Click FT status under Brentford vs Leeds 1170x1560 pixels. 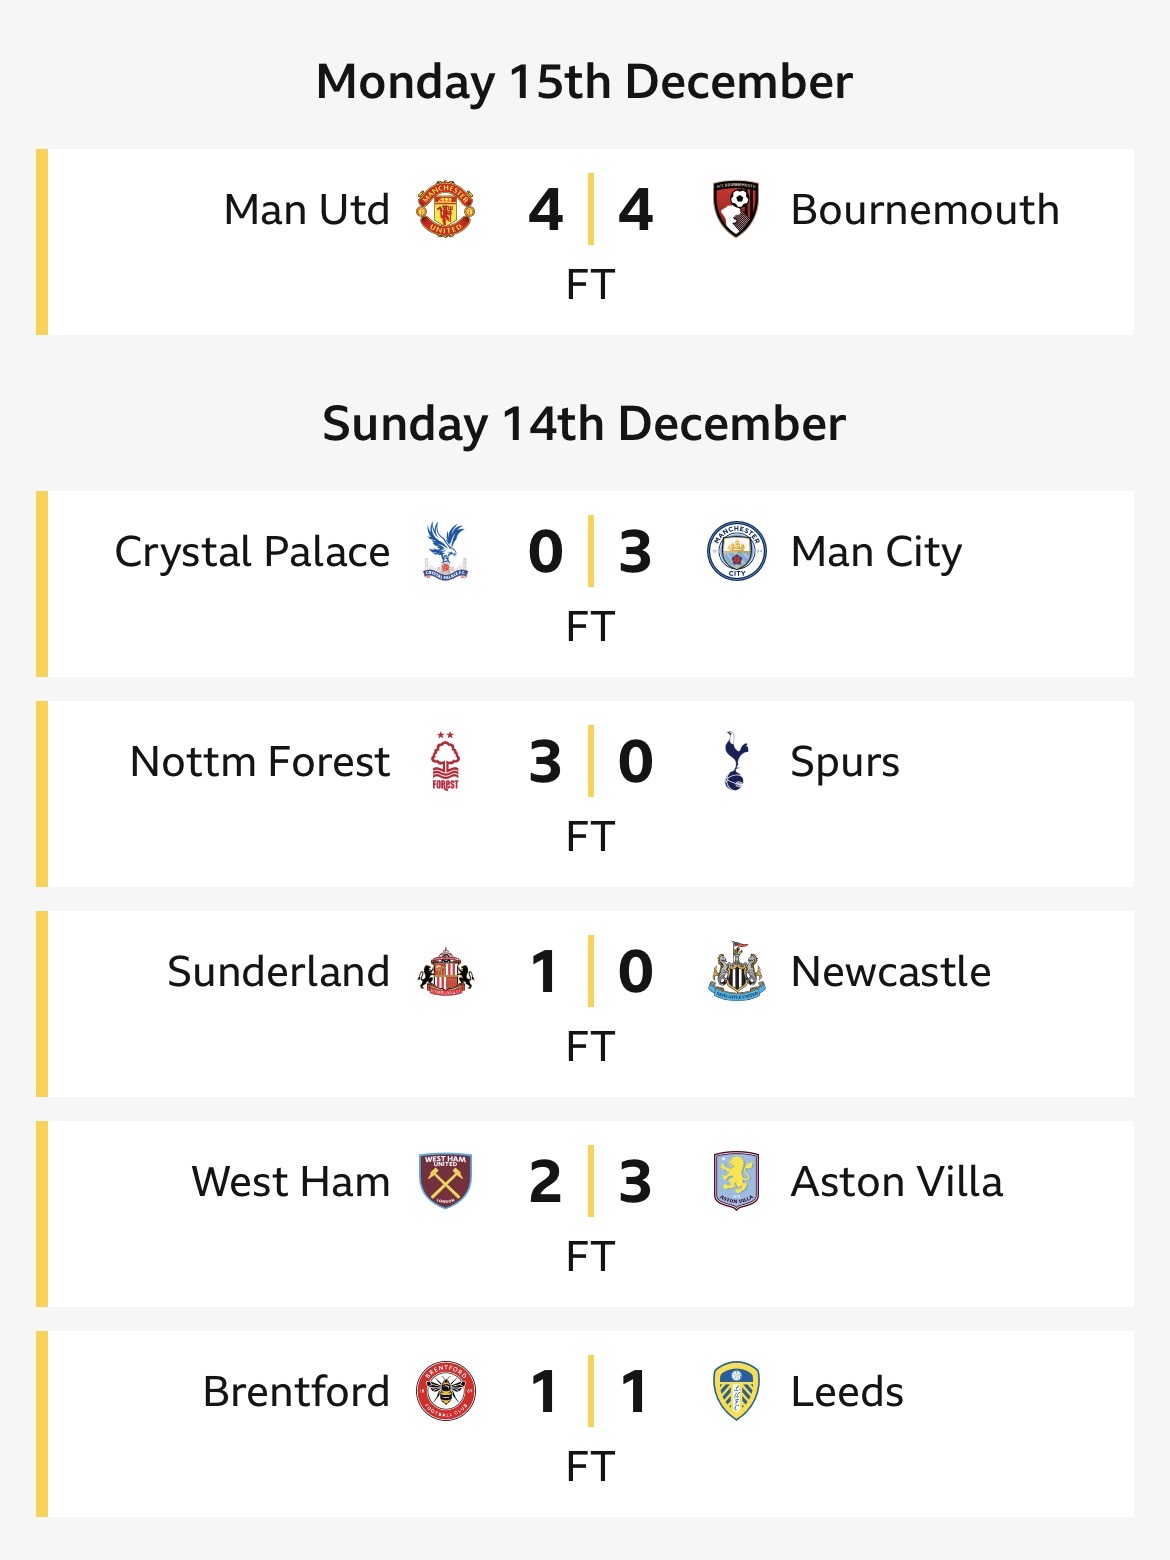[590, 1467]
